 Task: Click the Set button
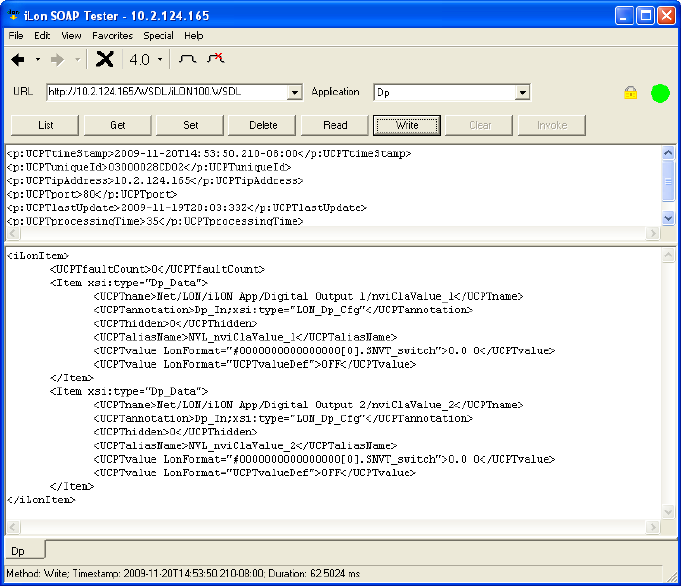190,125
